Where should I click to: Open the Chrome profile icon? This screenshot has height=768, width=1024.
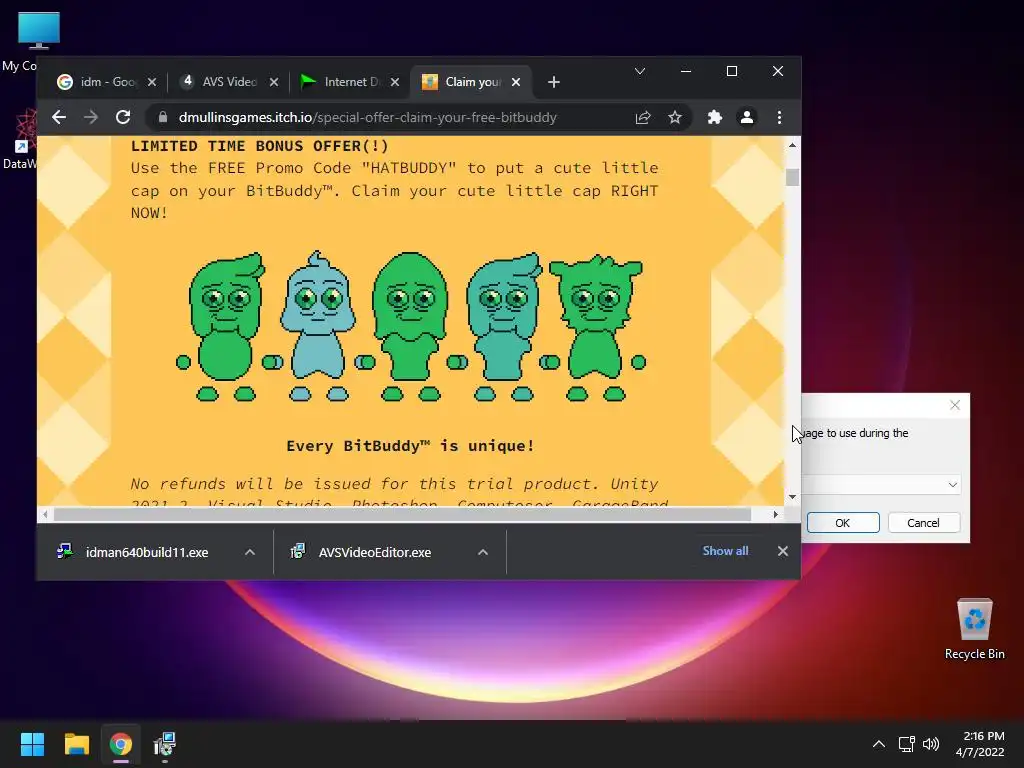pos(746,118)
